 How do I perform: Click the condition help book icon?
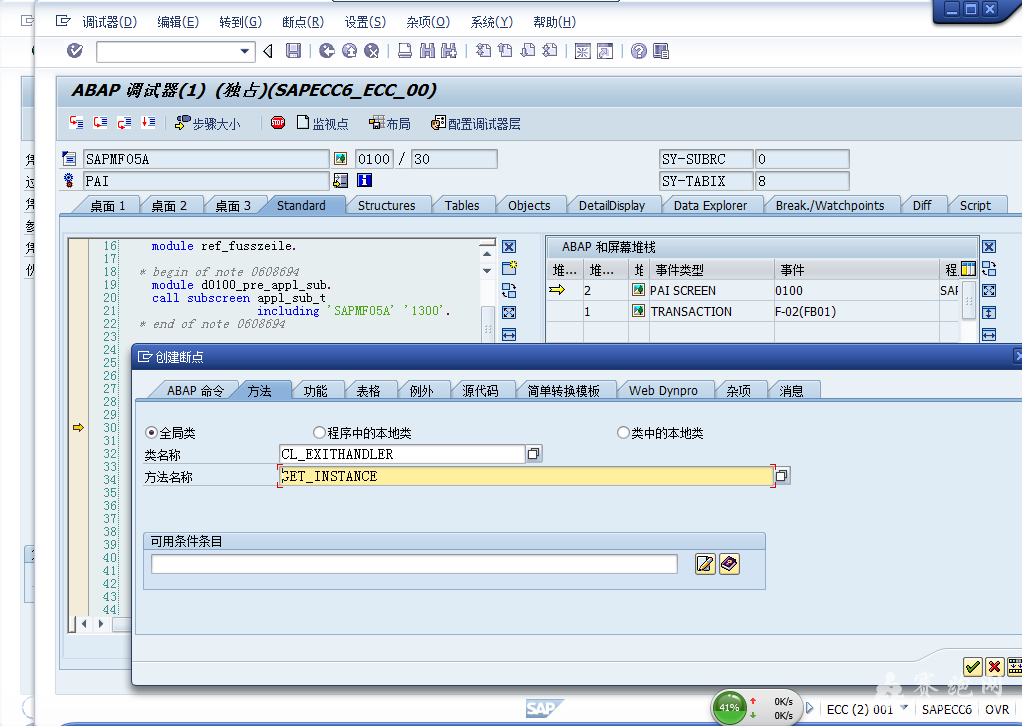pos(729,564)
